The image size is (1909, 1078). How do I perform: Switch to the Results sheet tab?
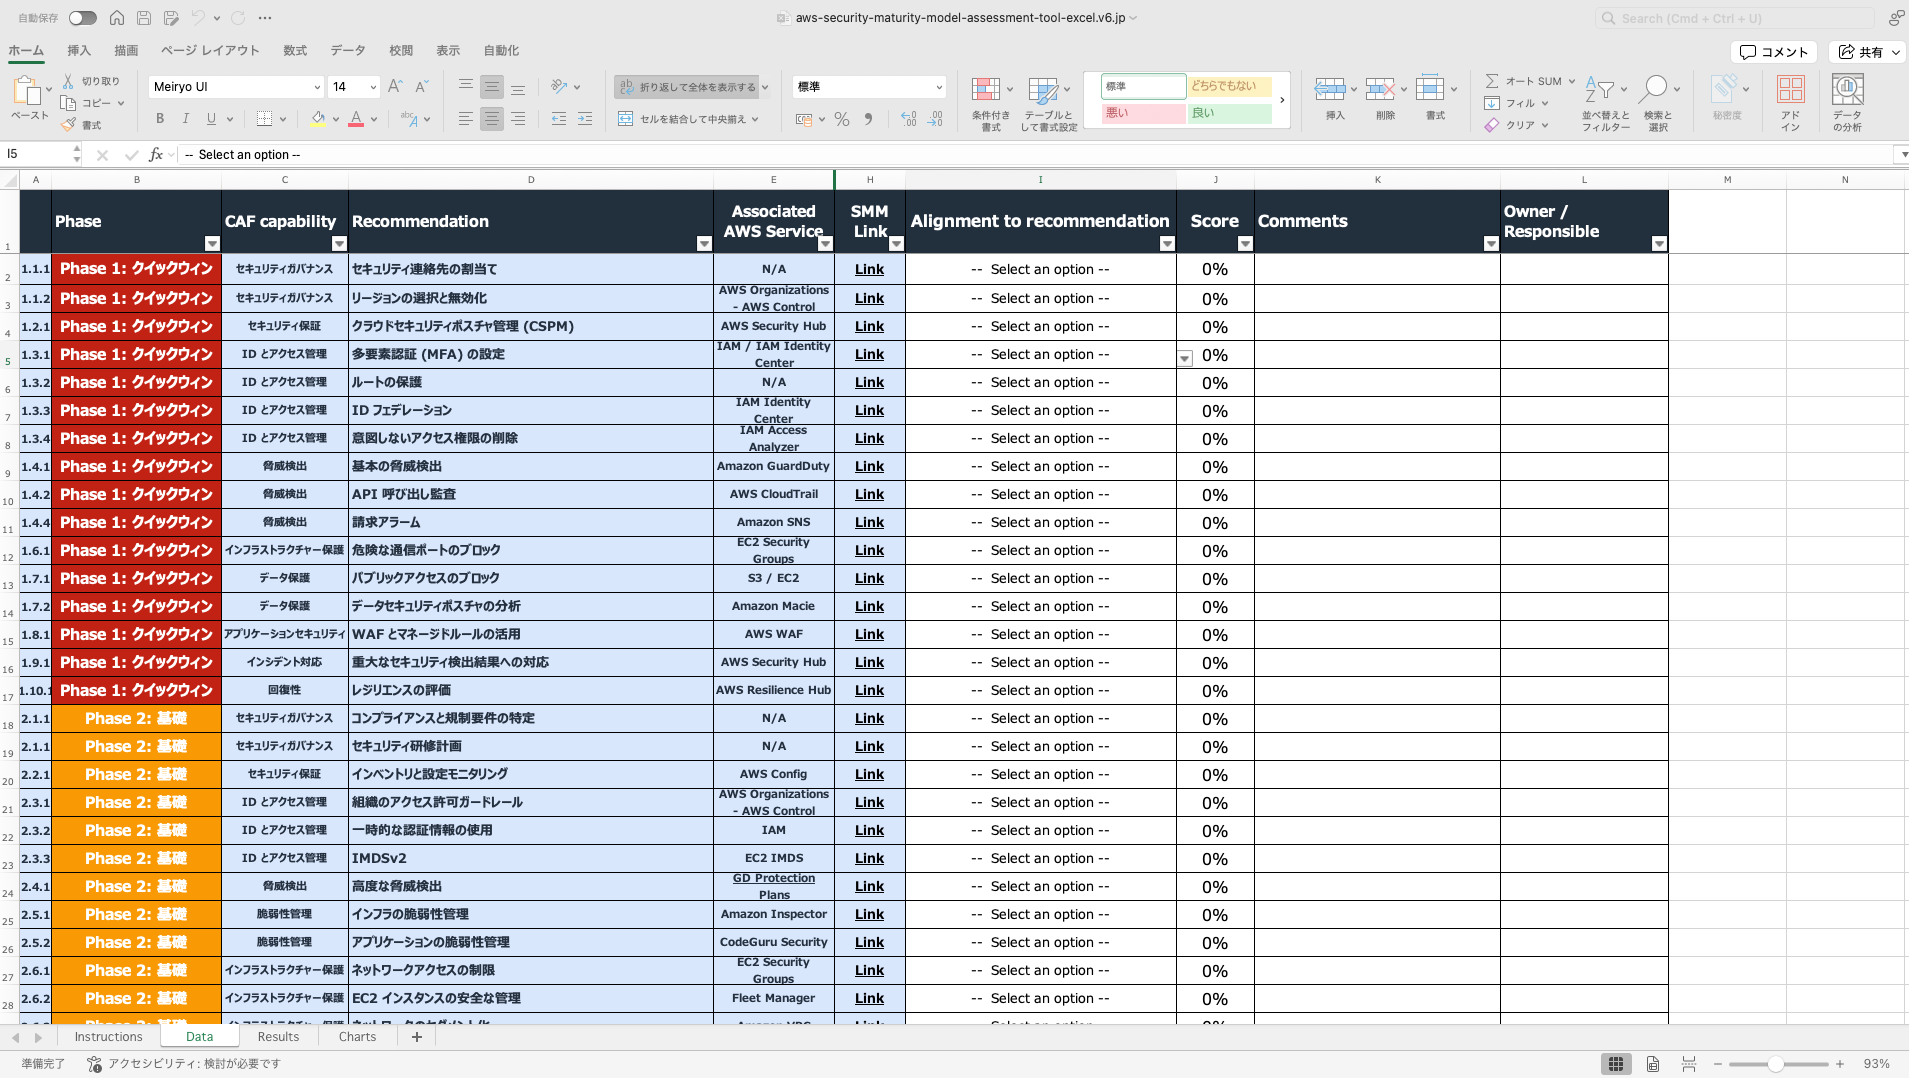[278, 1037]
